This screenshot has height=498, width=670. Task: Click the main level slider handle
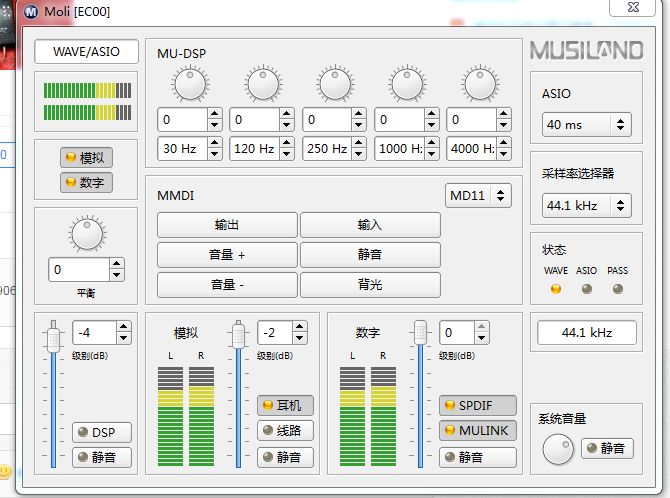53,340
